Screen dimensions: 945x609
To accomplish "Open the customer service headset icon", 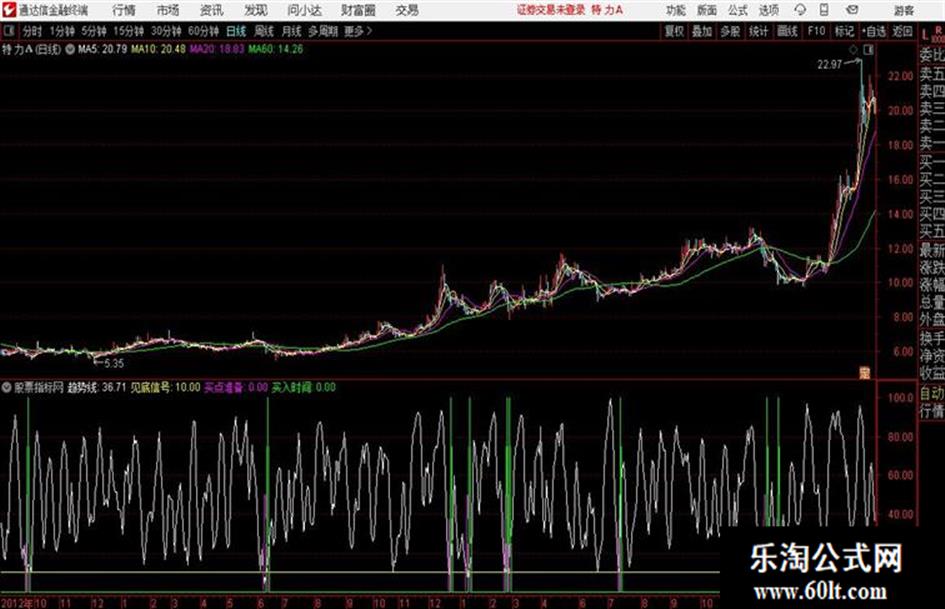I will point(800,10).
